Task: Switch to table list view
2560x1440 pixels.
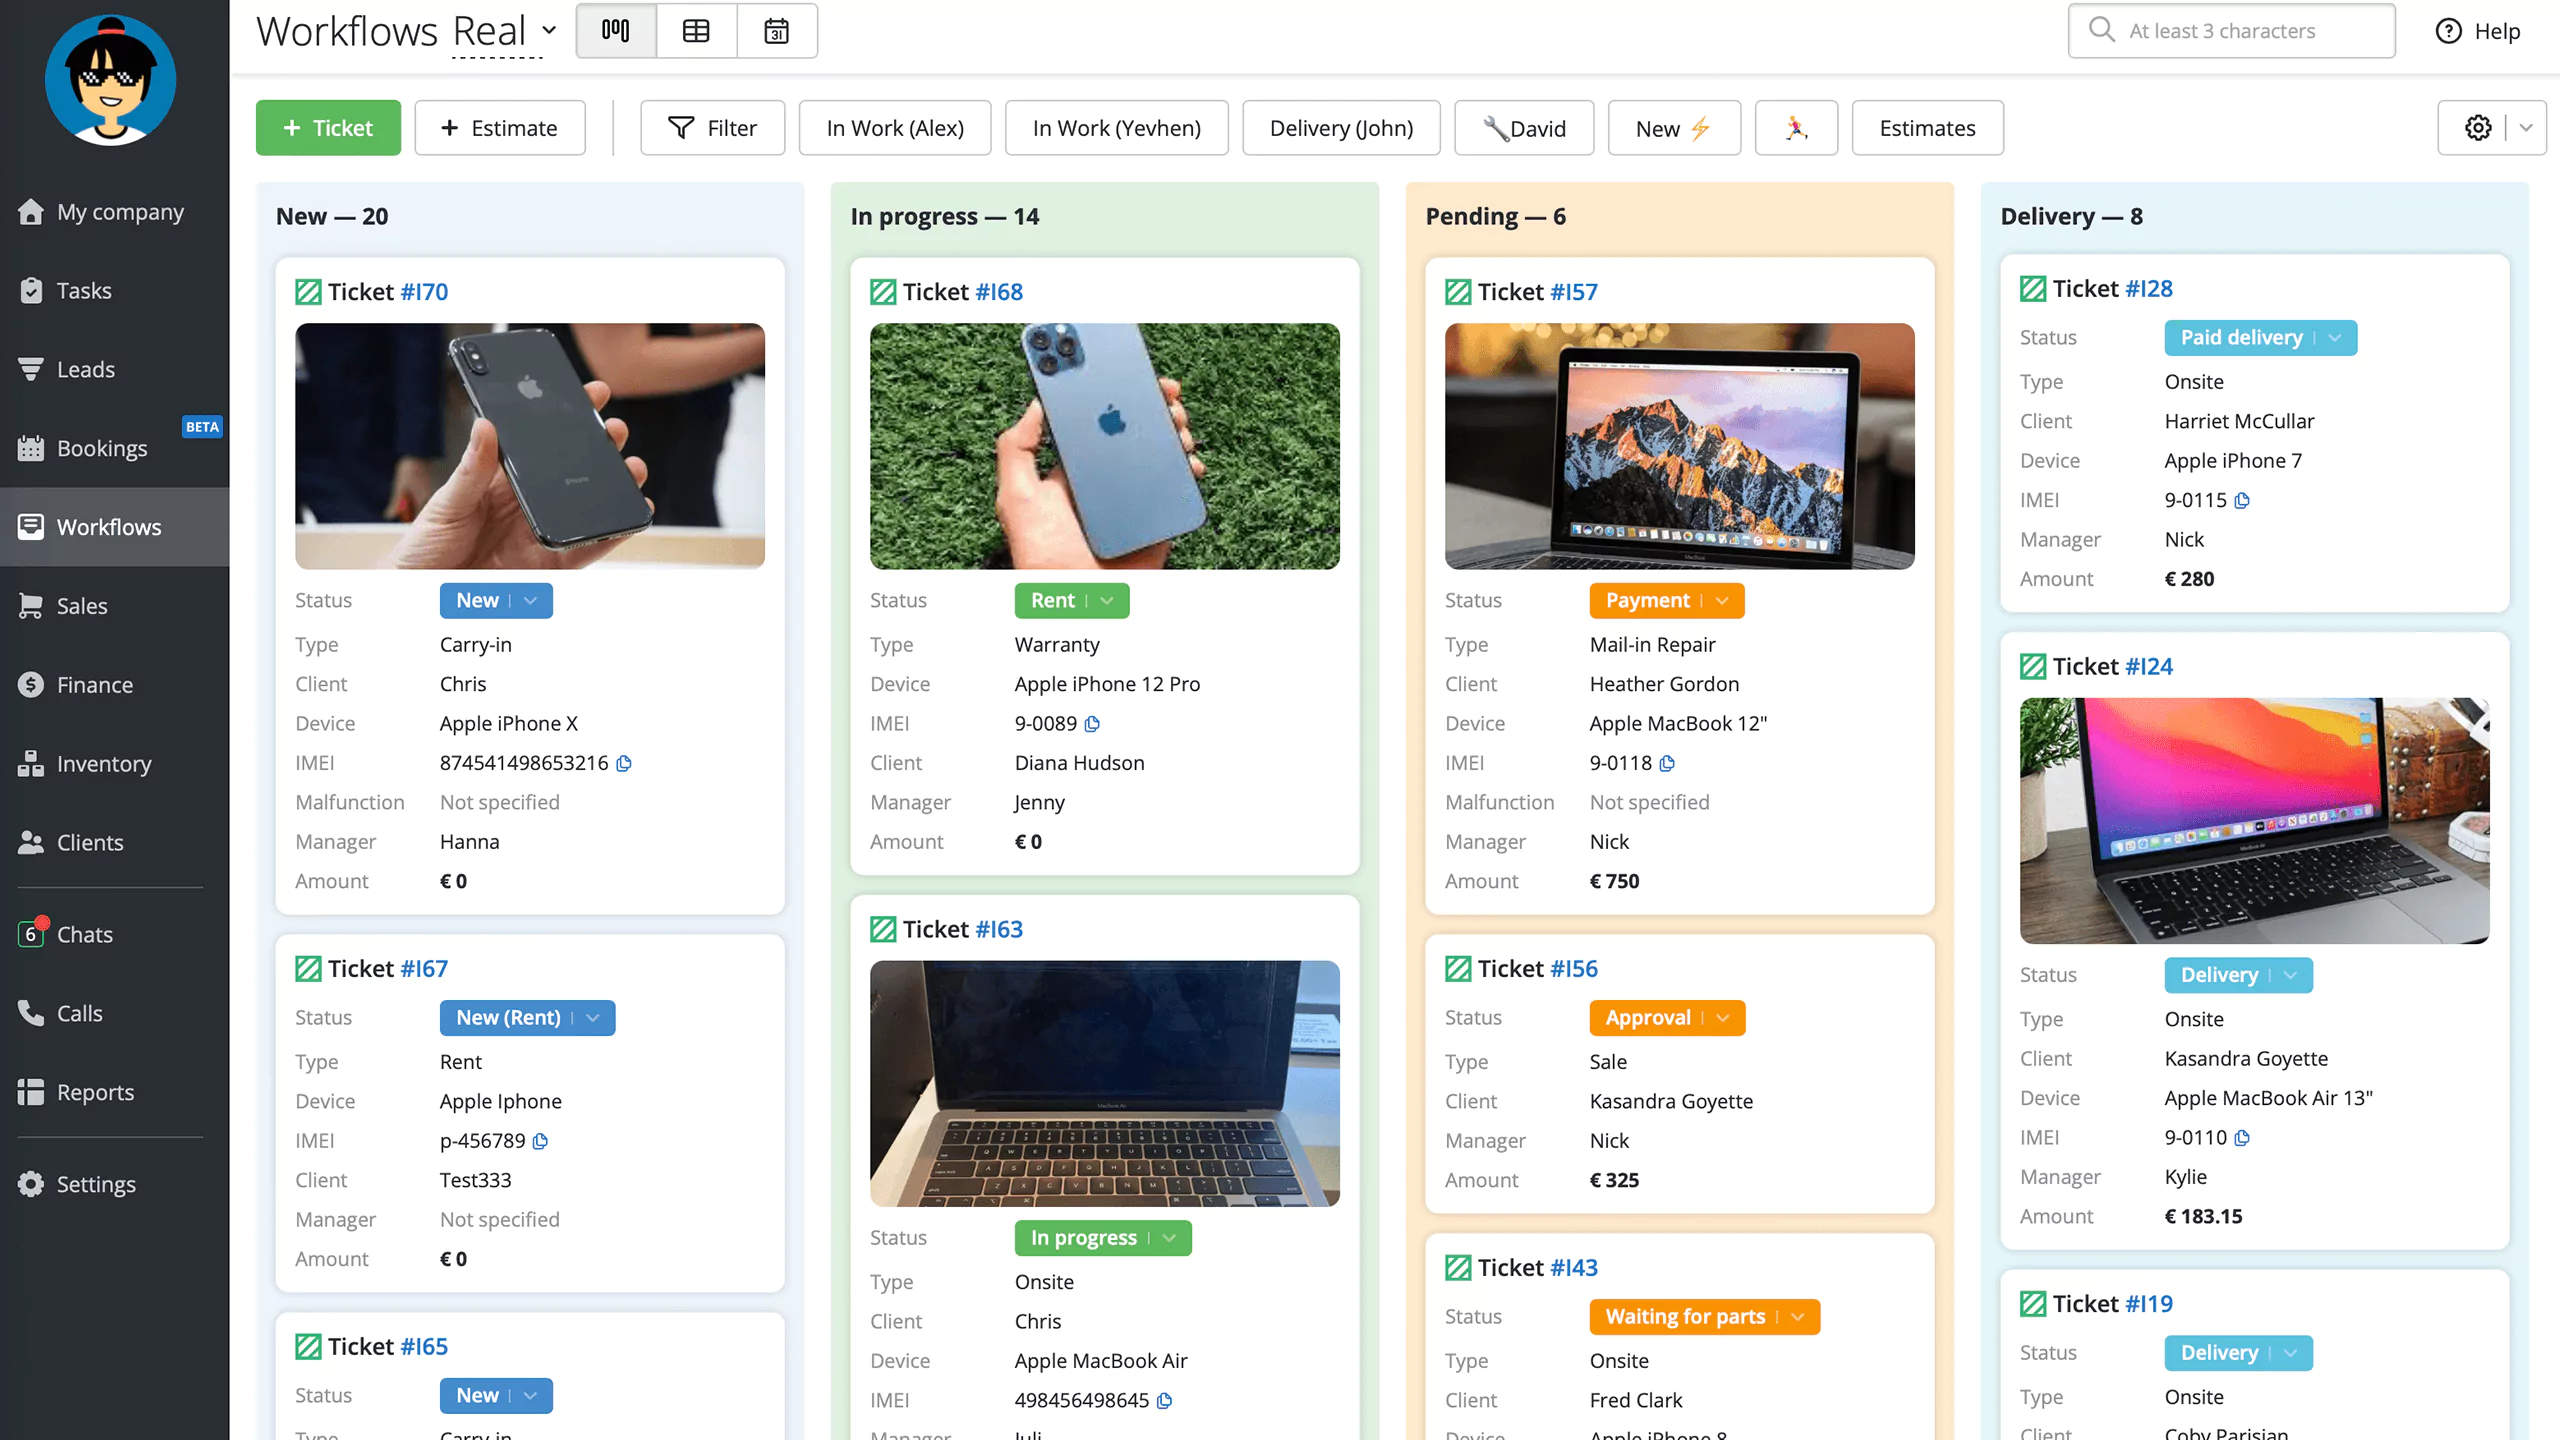Action: pos(696,31)
